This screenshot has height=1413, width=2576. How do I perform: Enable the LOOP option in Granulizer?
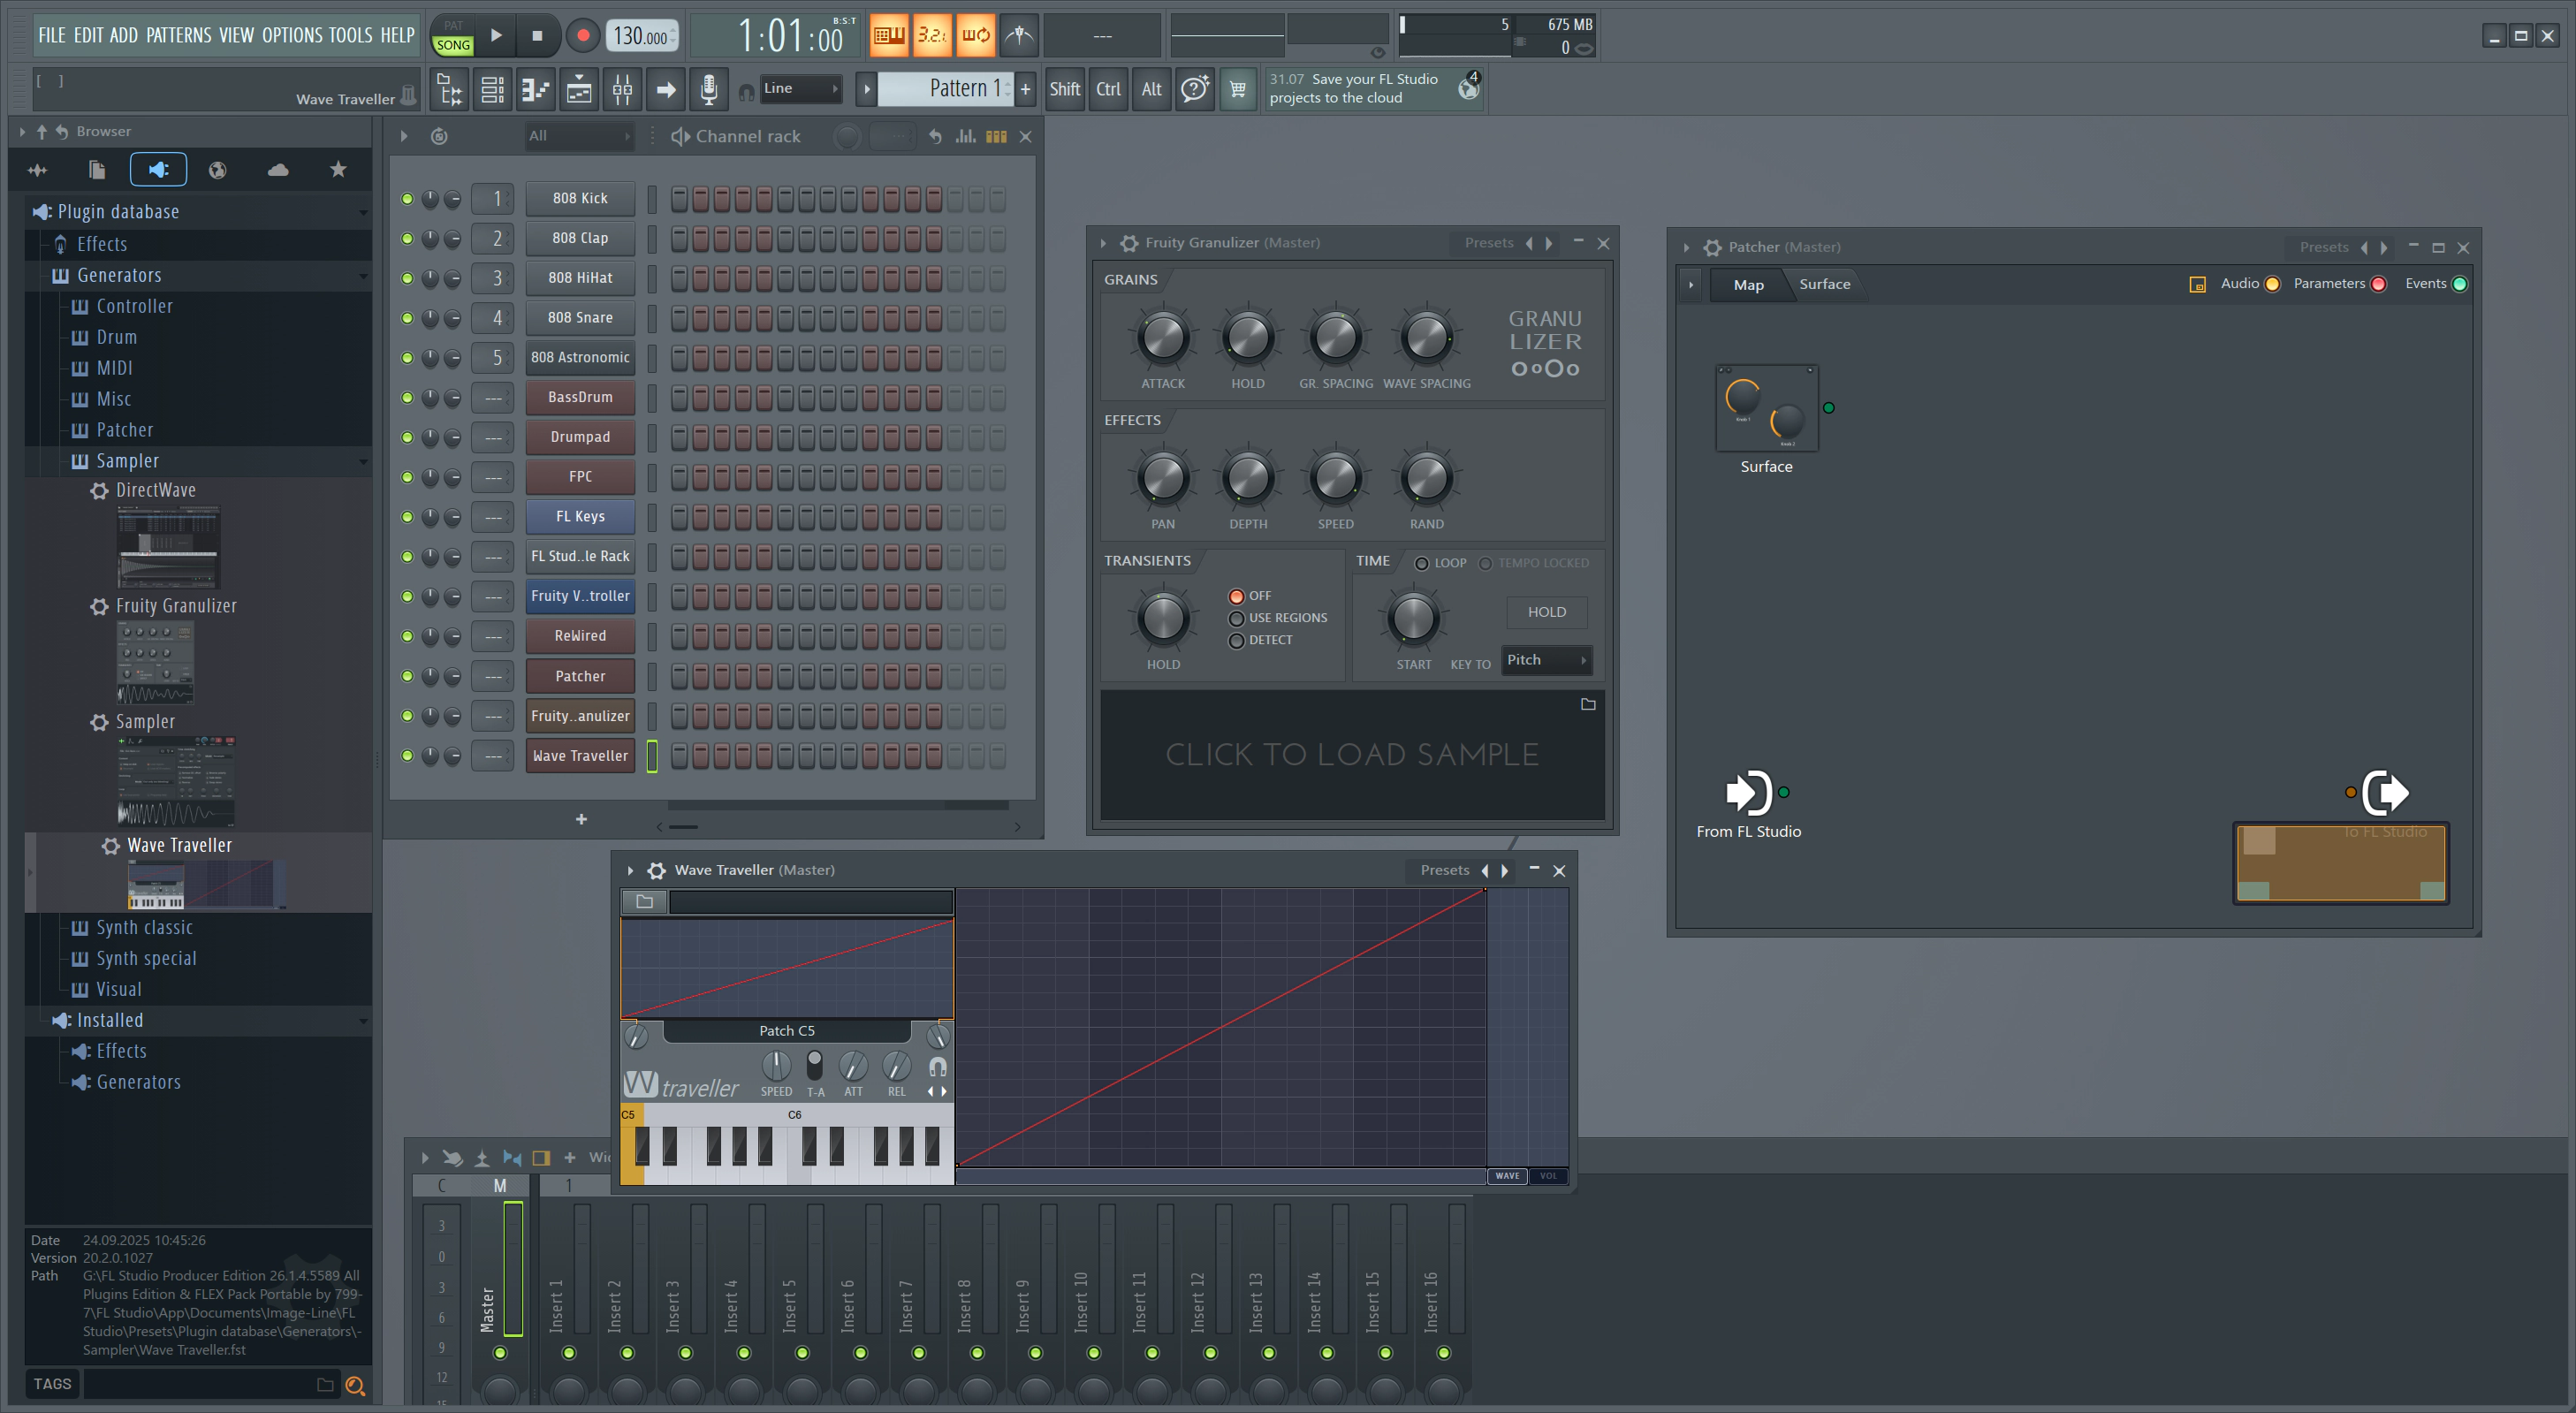(1440, 563)
